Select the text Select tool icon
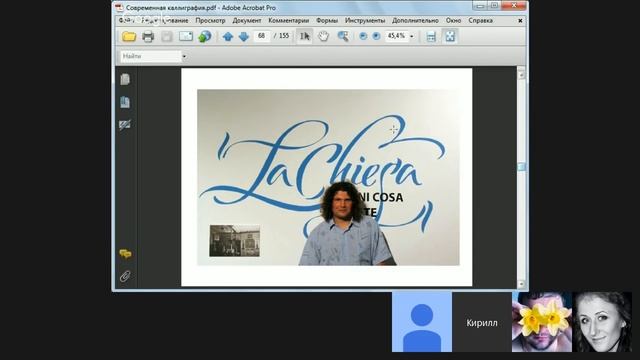Viewport: 640px width, 360px height. (x=304, y=36)
